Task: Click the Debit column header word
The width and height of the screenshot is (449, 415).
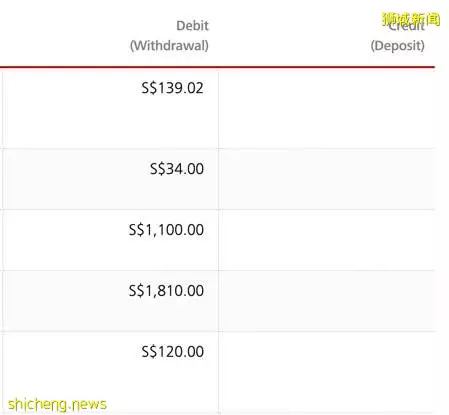Action: coord(192,26)
